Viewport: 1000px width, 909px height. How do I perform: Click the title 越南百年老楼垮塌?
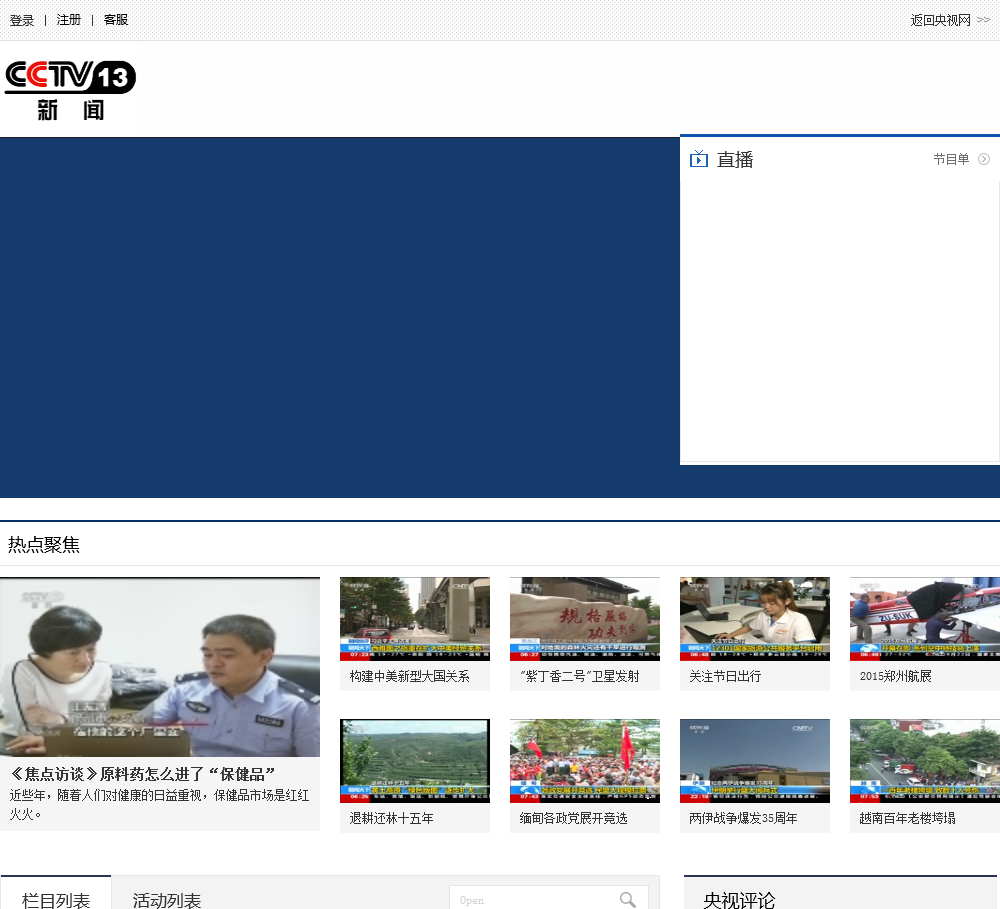coord(908,818)
